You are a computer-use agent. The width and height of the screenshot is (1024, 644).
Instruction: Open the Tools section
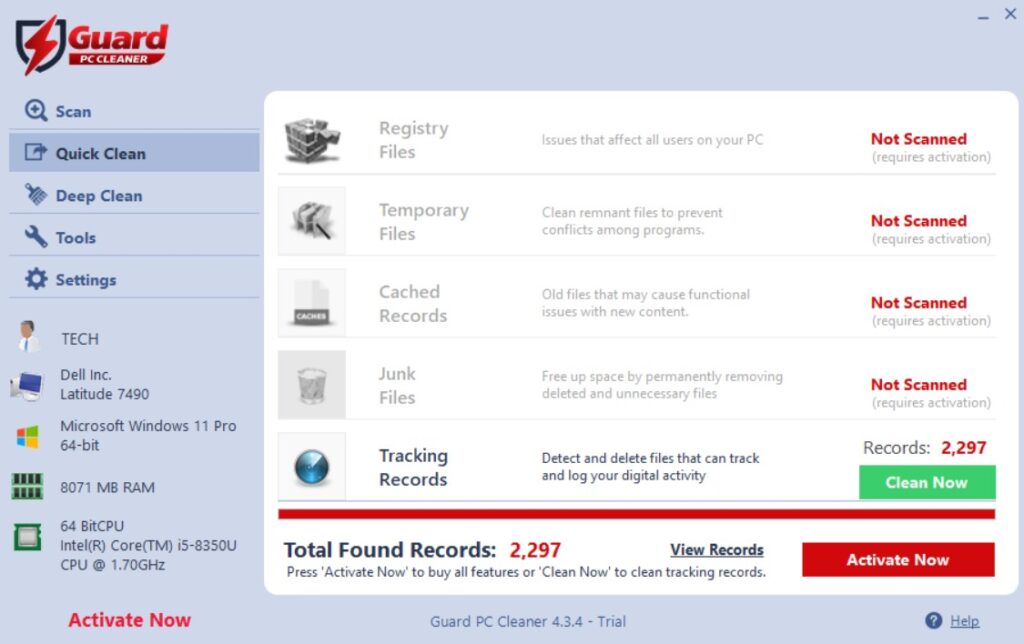(x=75, y=238)
